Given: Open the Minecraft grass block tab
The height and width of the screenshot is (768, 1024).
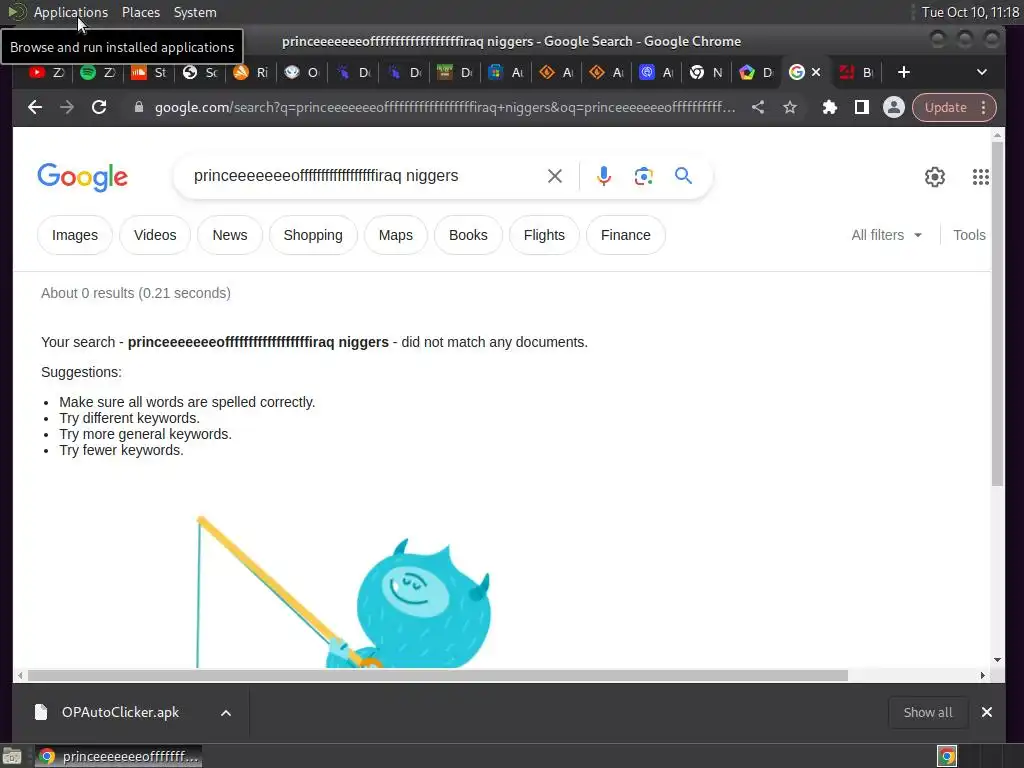Looking at the screenshot, I should coord(454,72).
